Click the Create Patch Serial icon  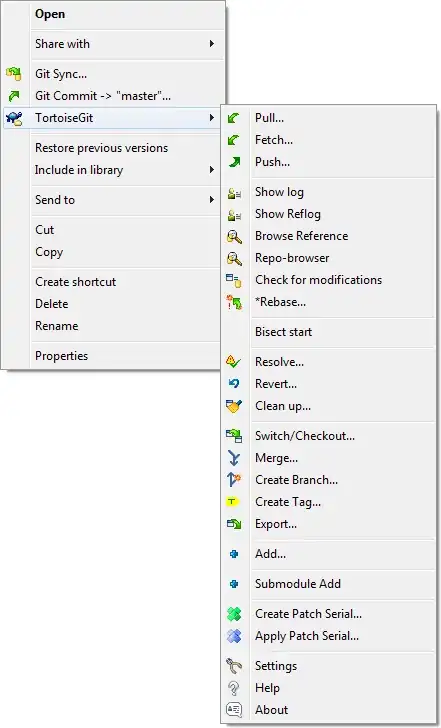pos(234,614)
